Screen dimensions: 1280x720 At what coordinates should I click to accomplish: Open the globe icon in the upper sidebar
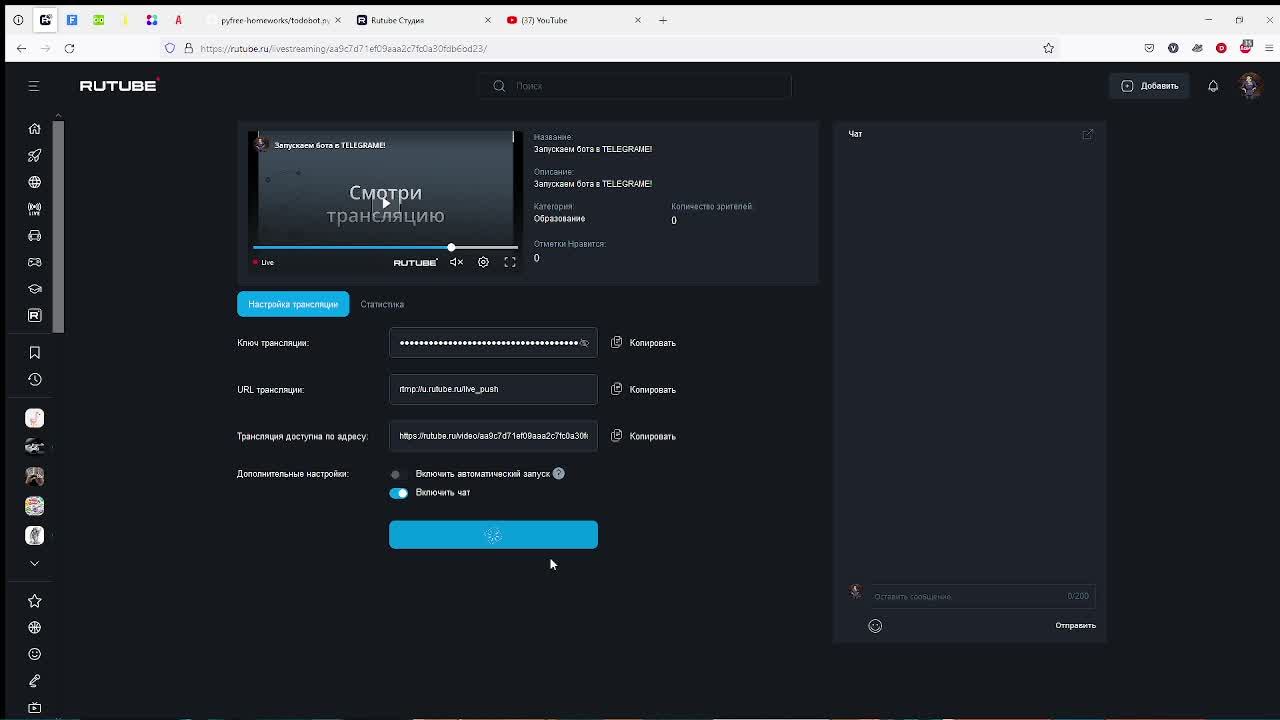click(34, 182)
